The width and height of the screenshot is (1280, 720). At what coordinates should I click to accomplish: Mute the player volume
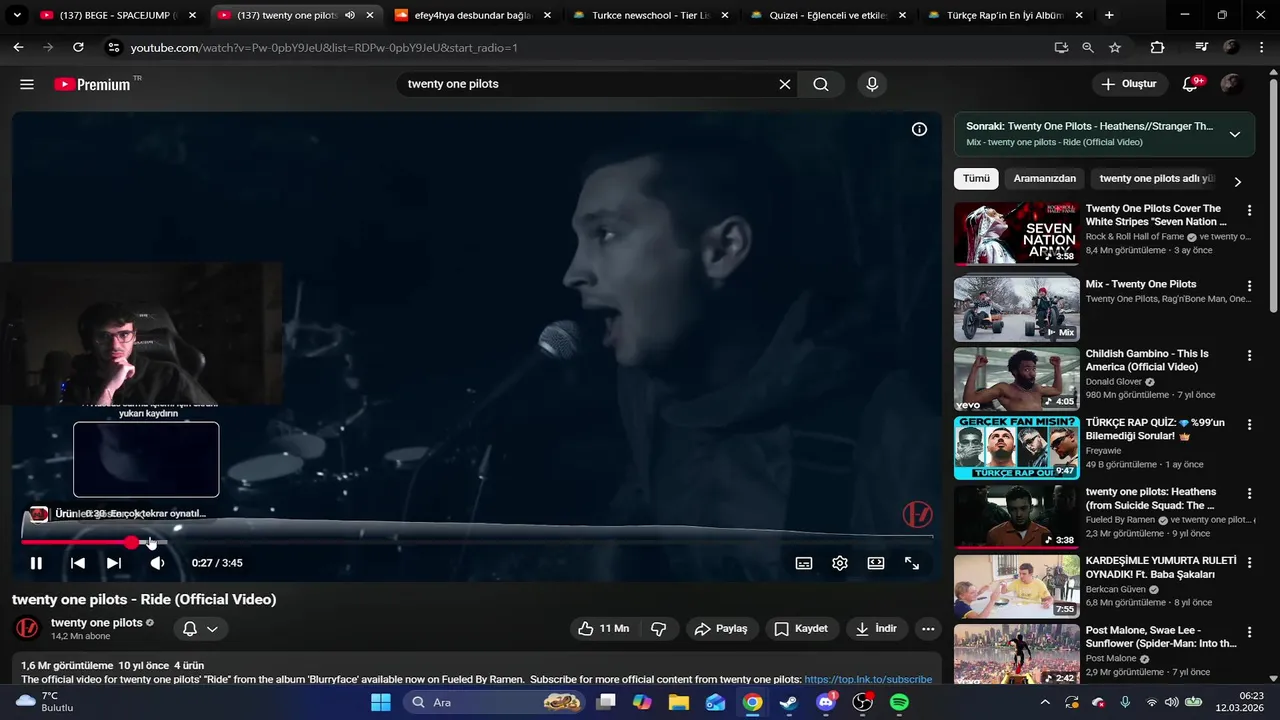(x=157, y=563)
